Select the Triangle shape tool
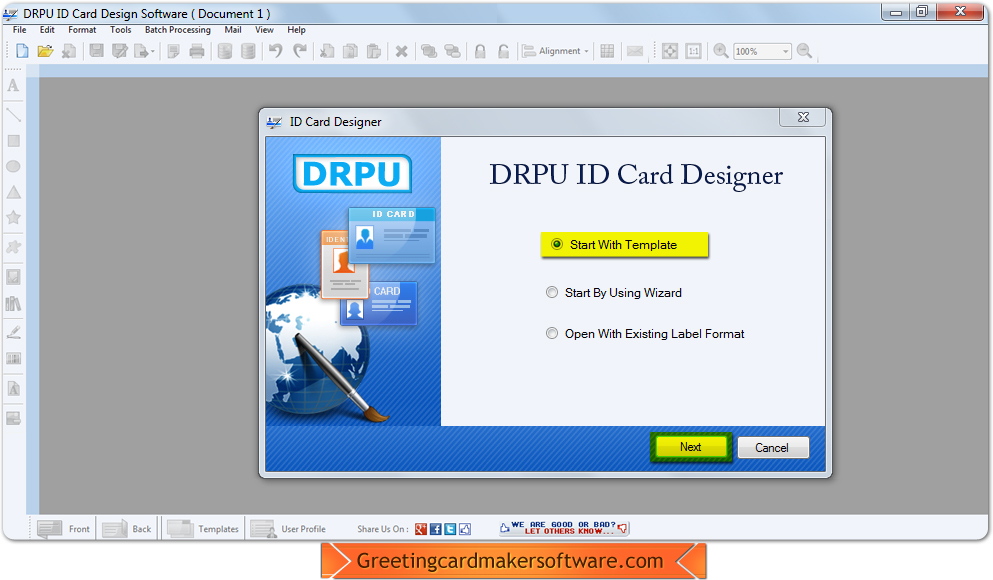 [x=13, y=192]
